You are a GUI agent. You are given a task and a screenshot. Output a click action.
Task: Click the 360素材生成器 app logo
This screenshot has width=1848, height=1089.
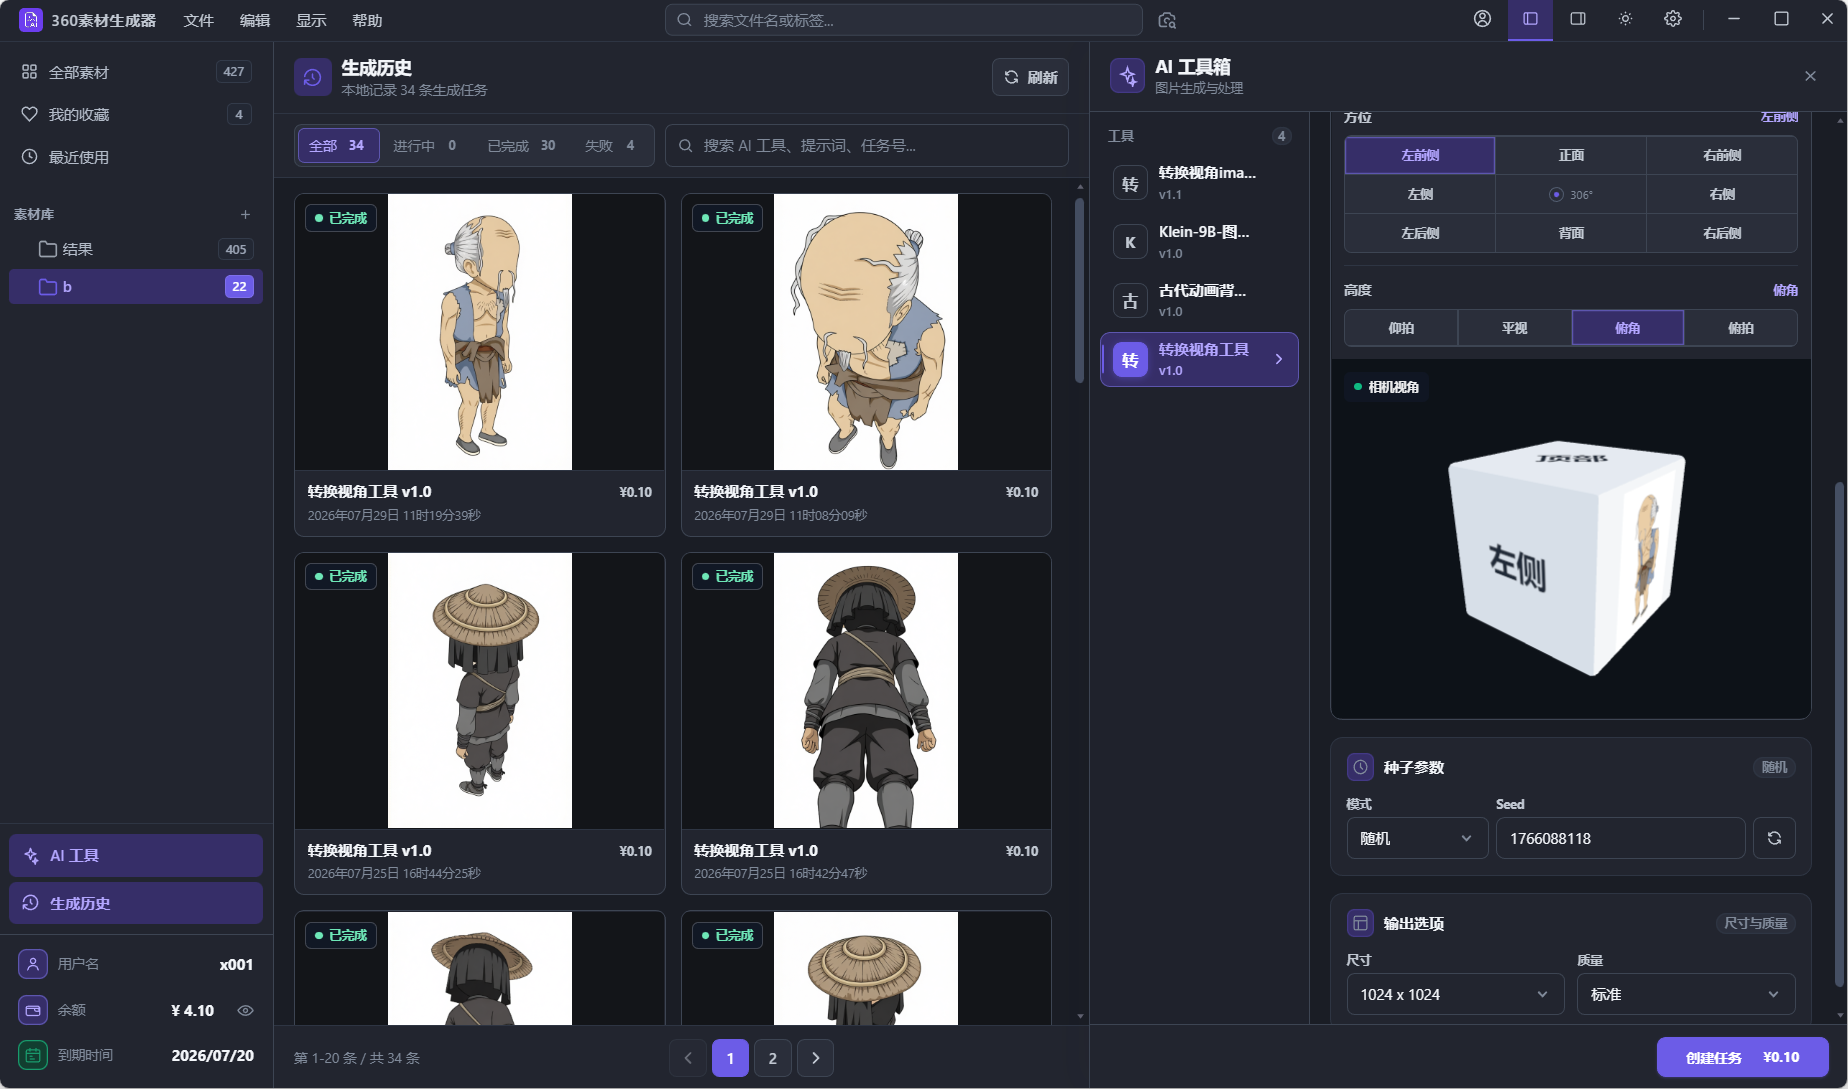(31, 20)
